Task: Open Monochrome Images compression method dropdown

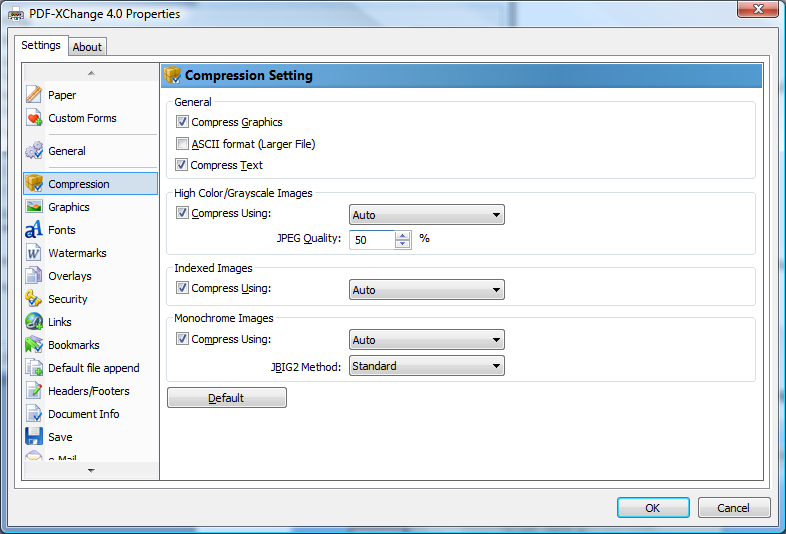Action: point(427,340)
